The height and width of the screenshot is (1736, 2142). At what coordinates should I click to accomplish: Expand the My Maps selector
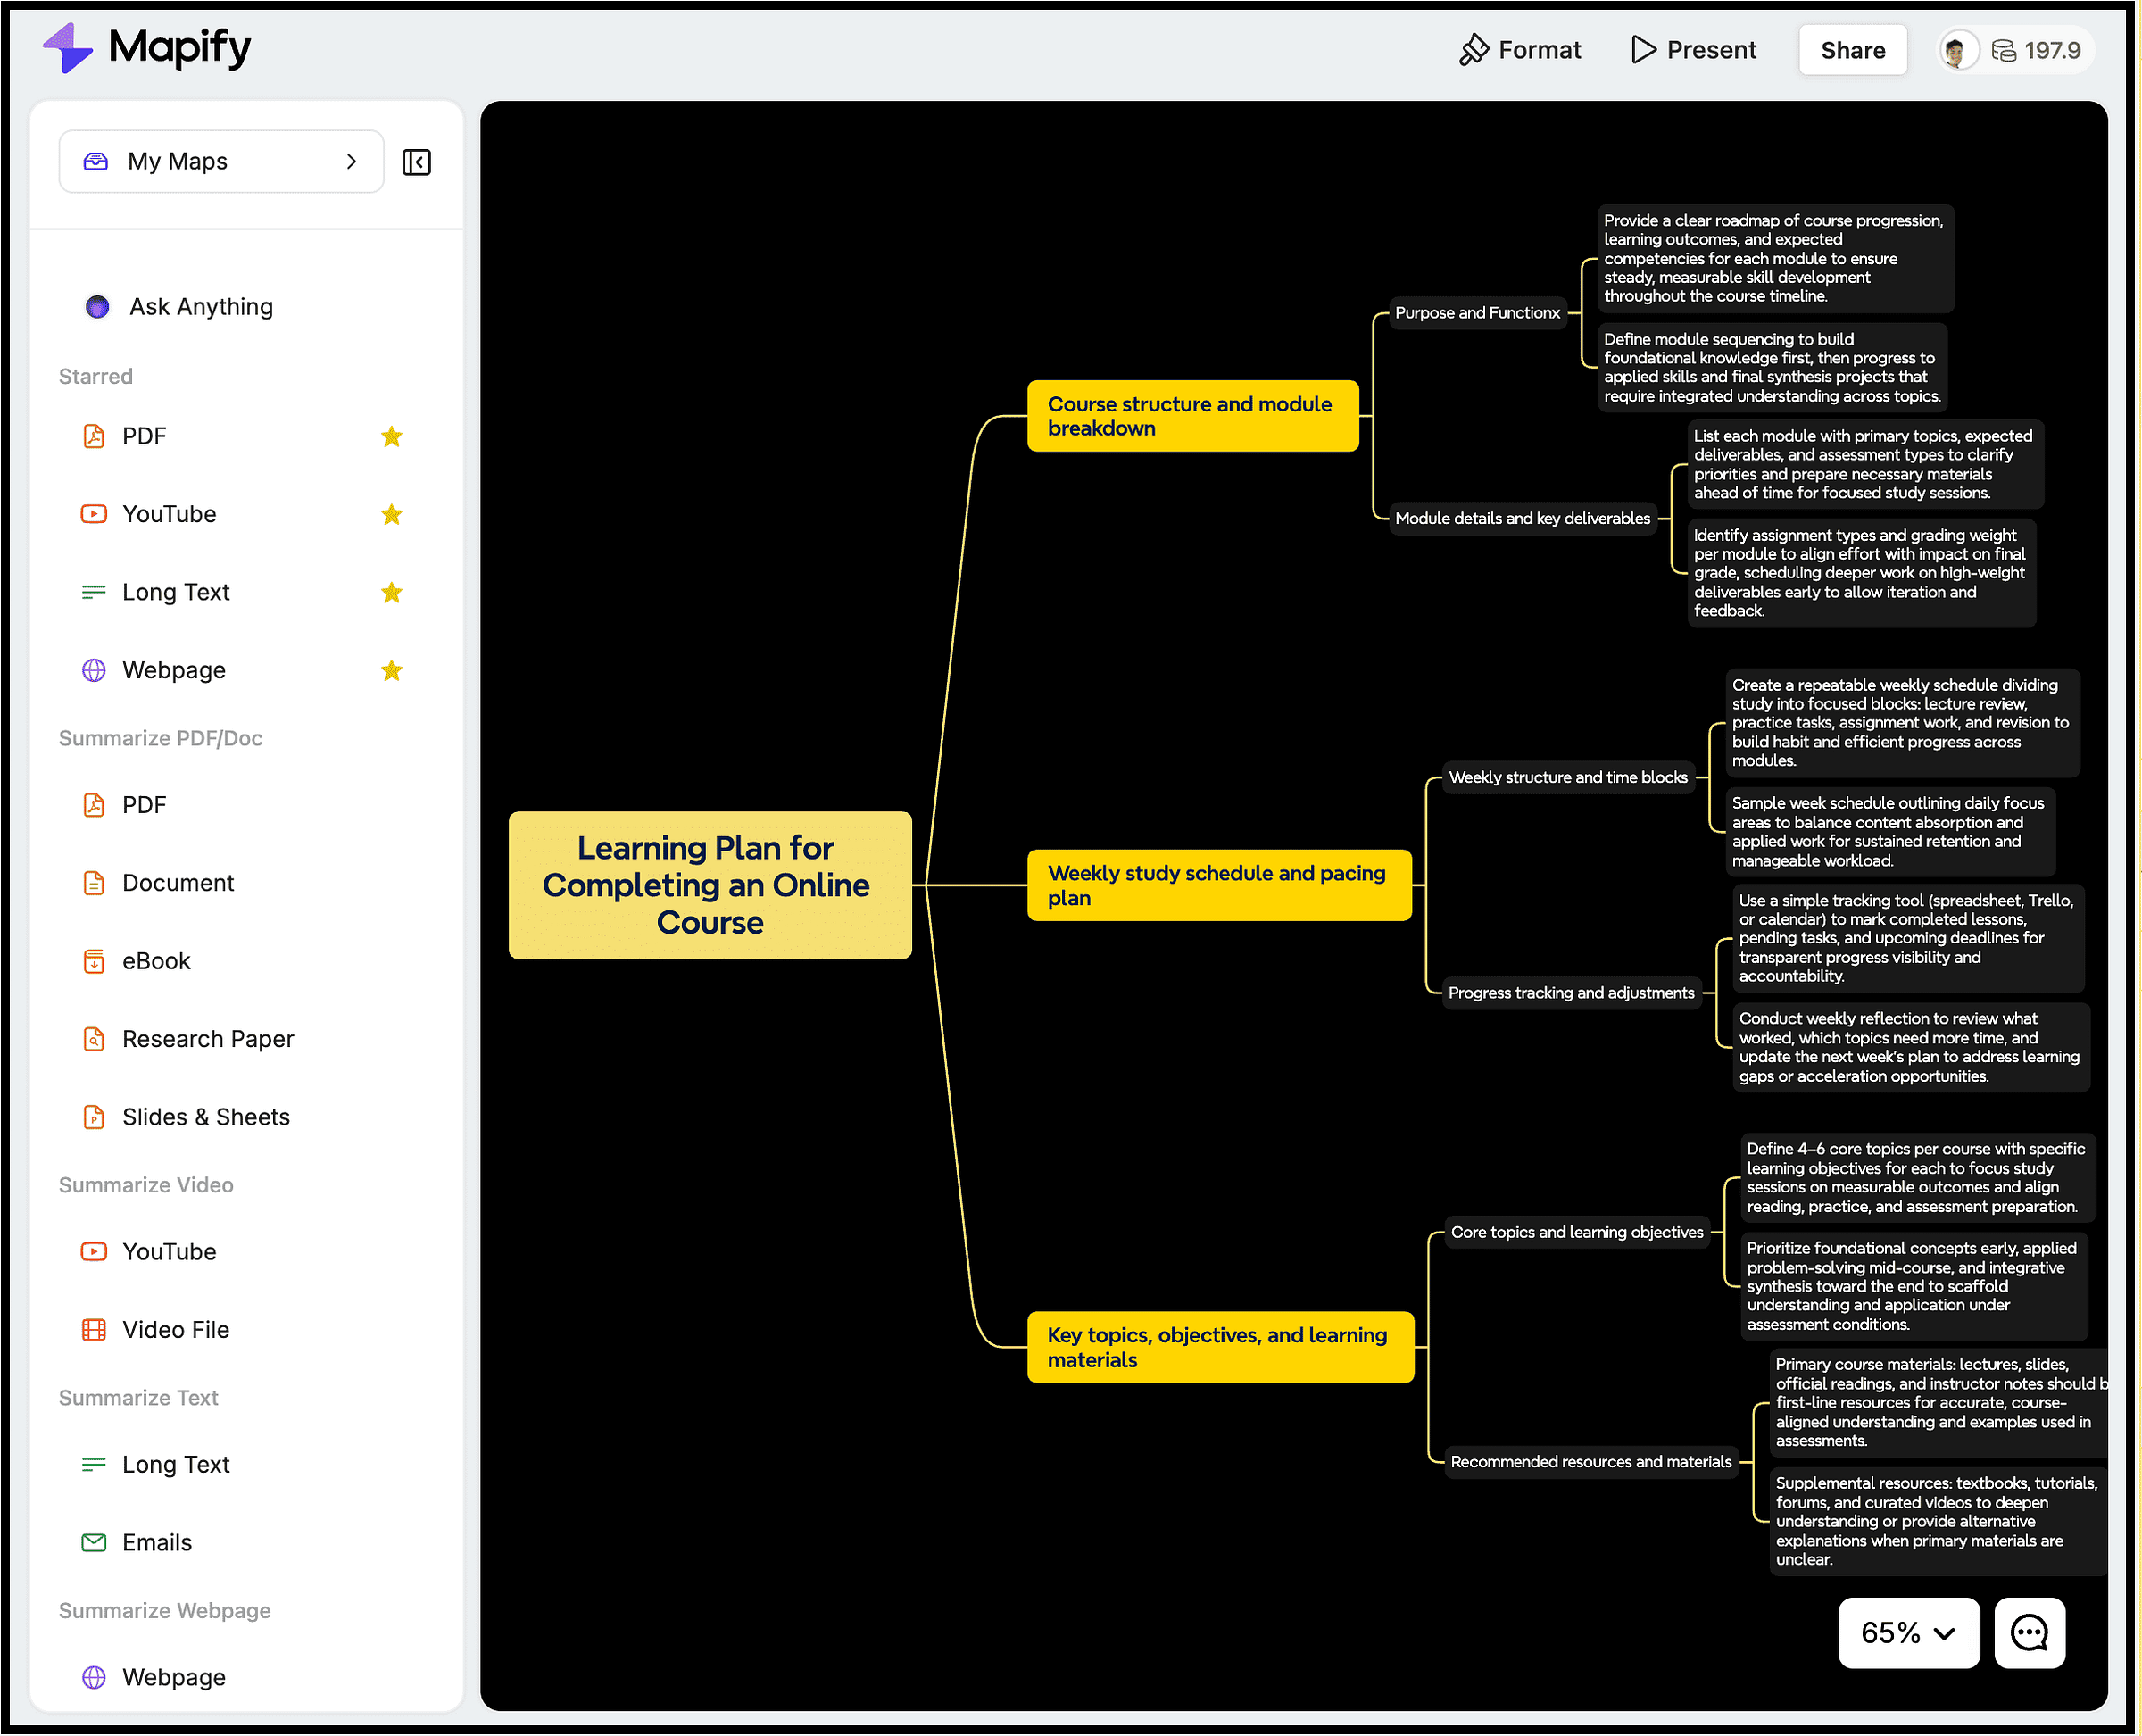pos(221,161)
